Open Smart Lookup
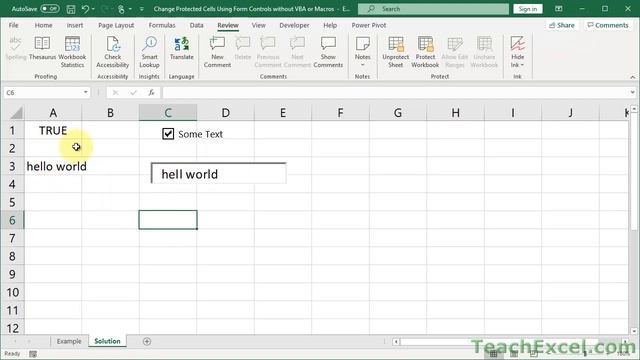Image resolution: width=640 pixels, height=360 pixels. pos(149,52)
